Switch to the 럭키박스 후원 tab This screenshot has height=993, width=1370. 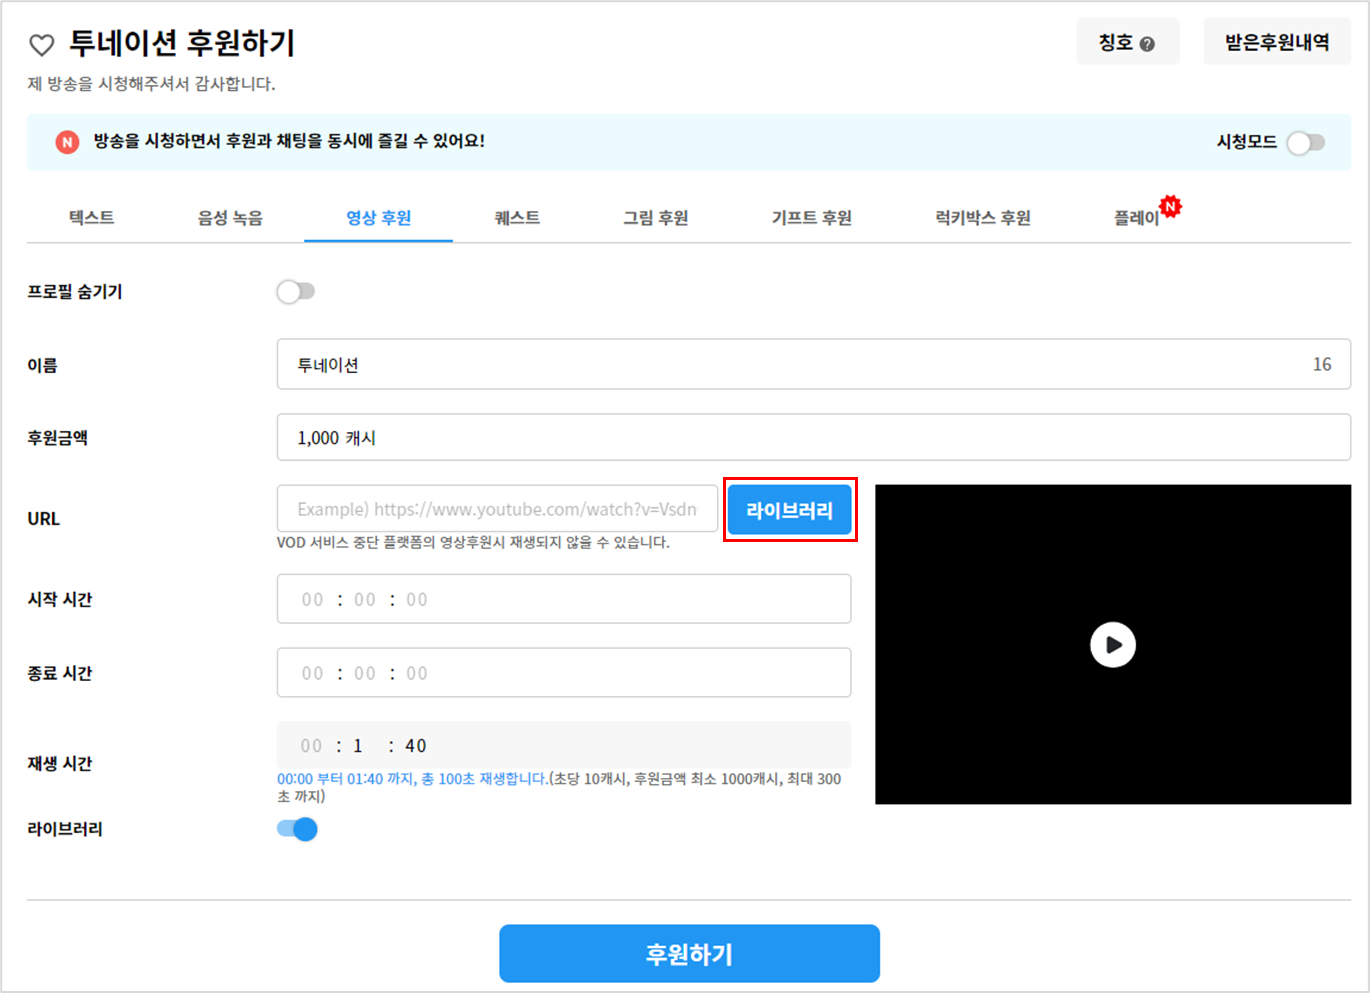[x=983, y=218]
